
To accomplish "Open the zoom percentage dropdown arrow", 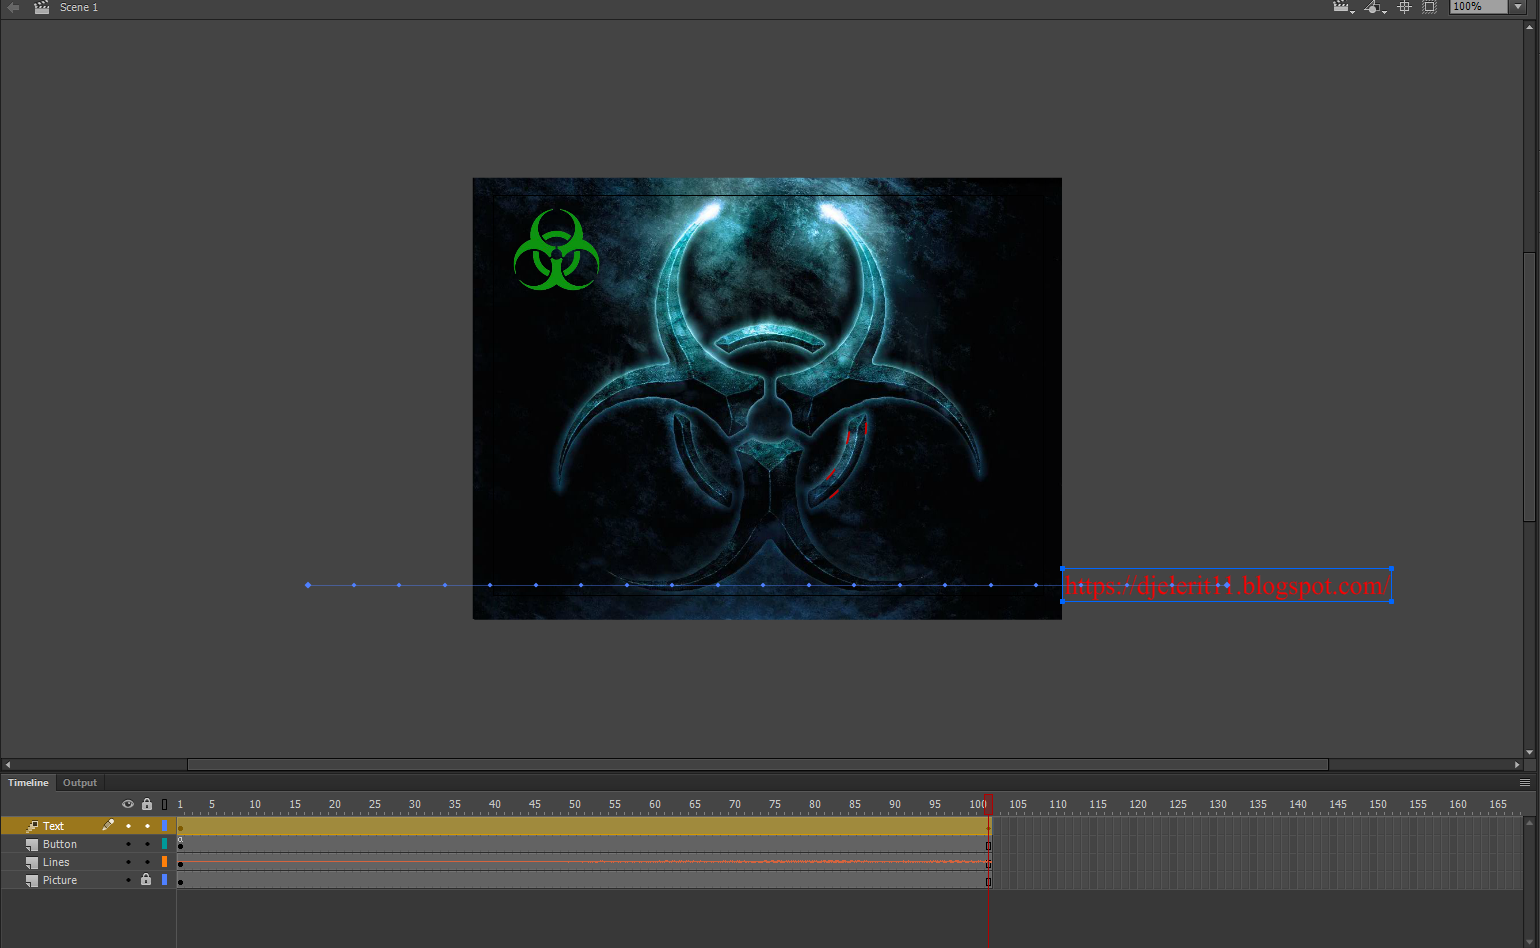I will (x=1517, y=7).
